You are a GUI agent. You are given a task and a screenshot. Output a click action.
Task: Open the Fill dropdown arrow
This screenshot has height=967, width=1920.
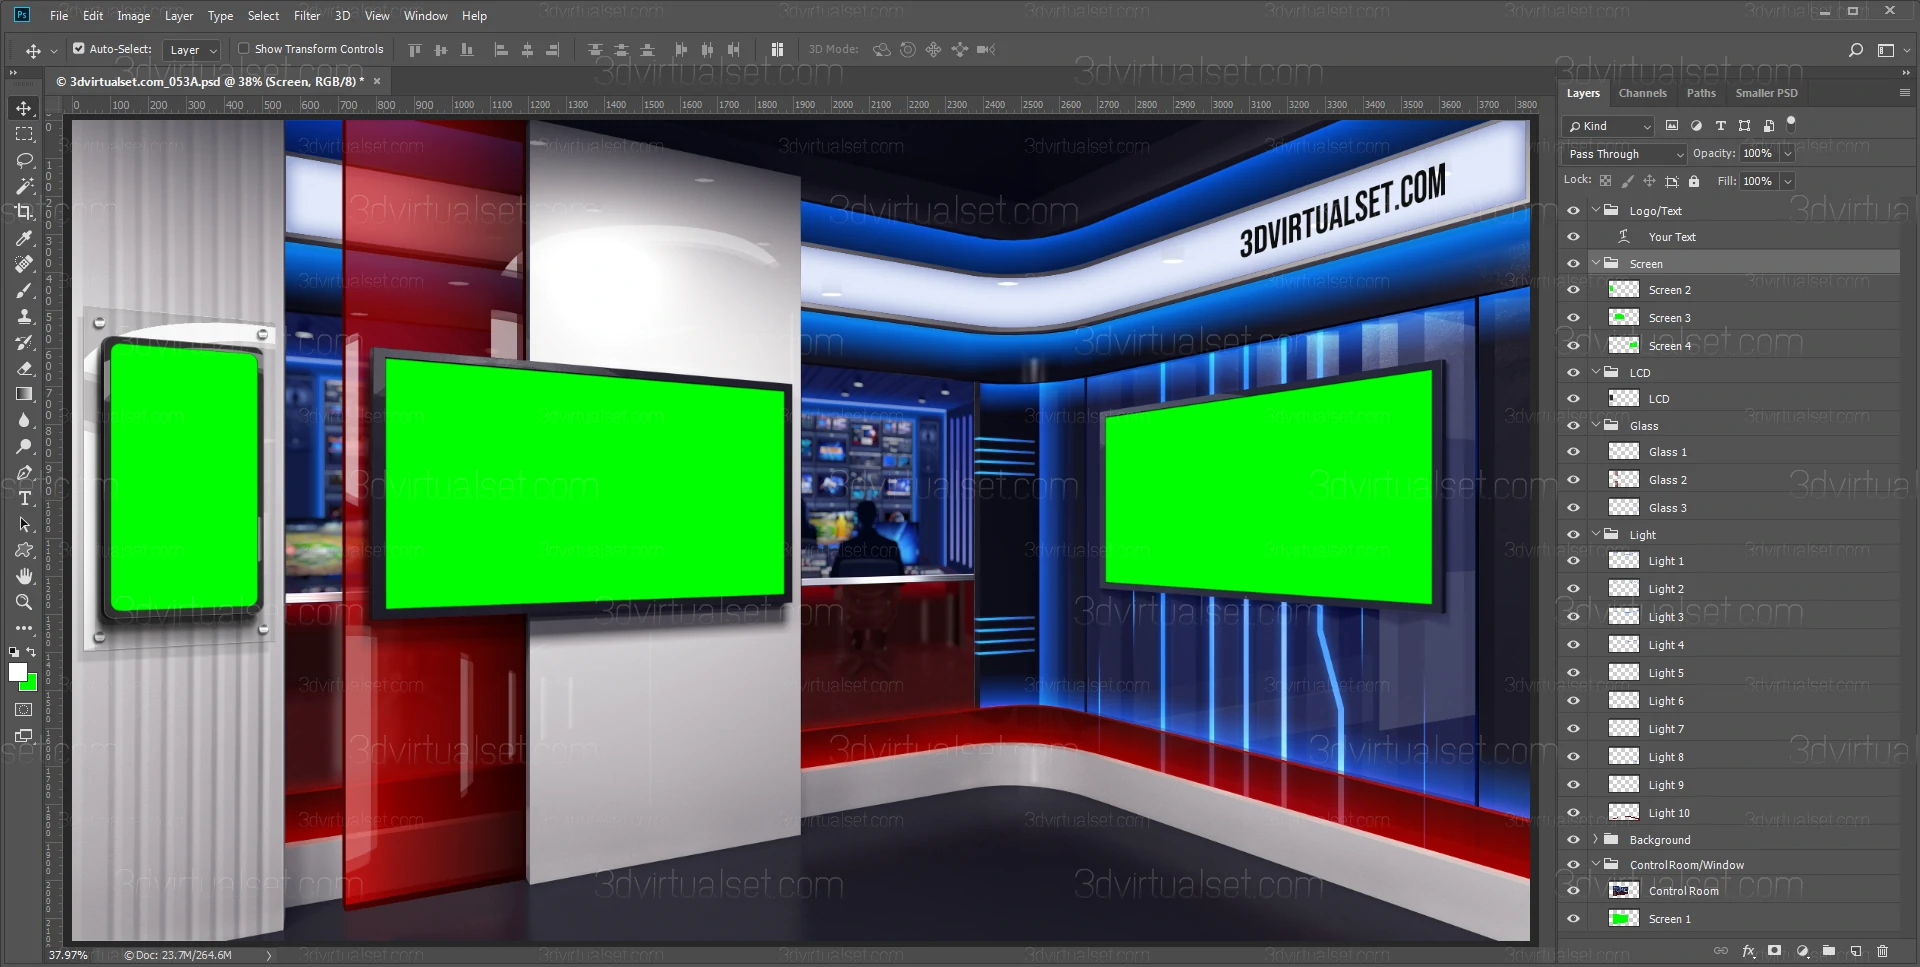coord(1787,181)
